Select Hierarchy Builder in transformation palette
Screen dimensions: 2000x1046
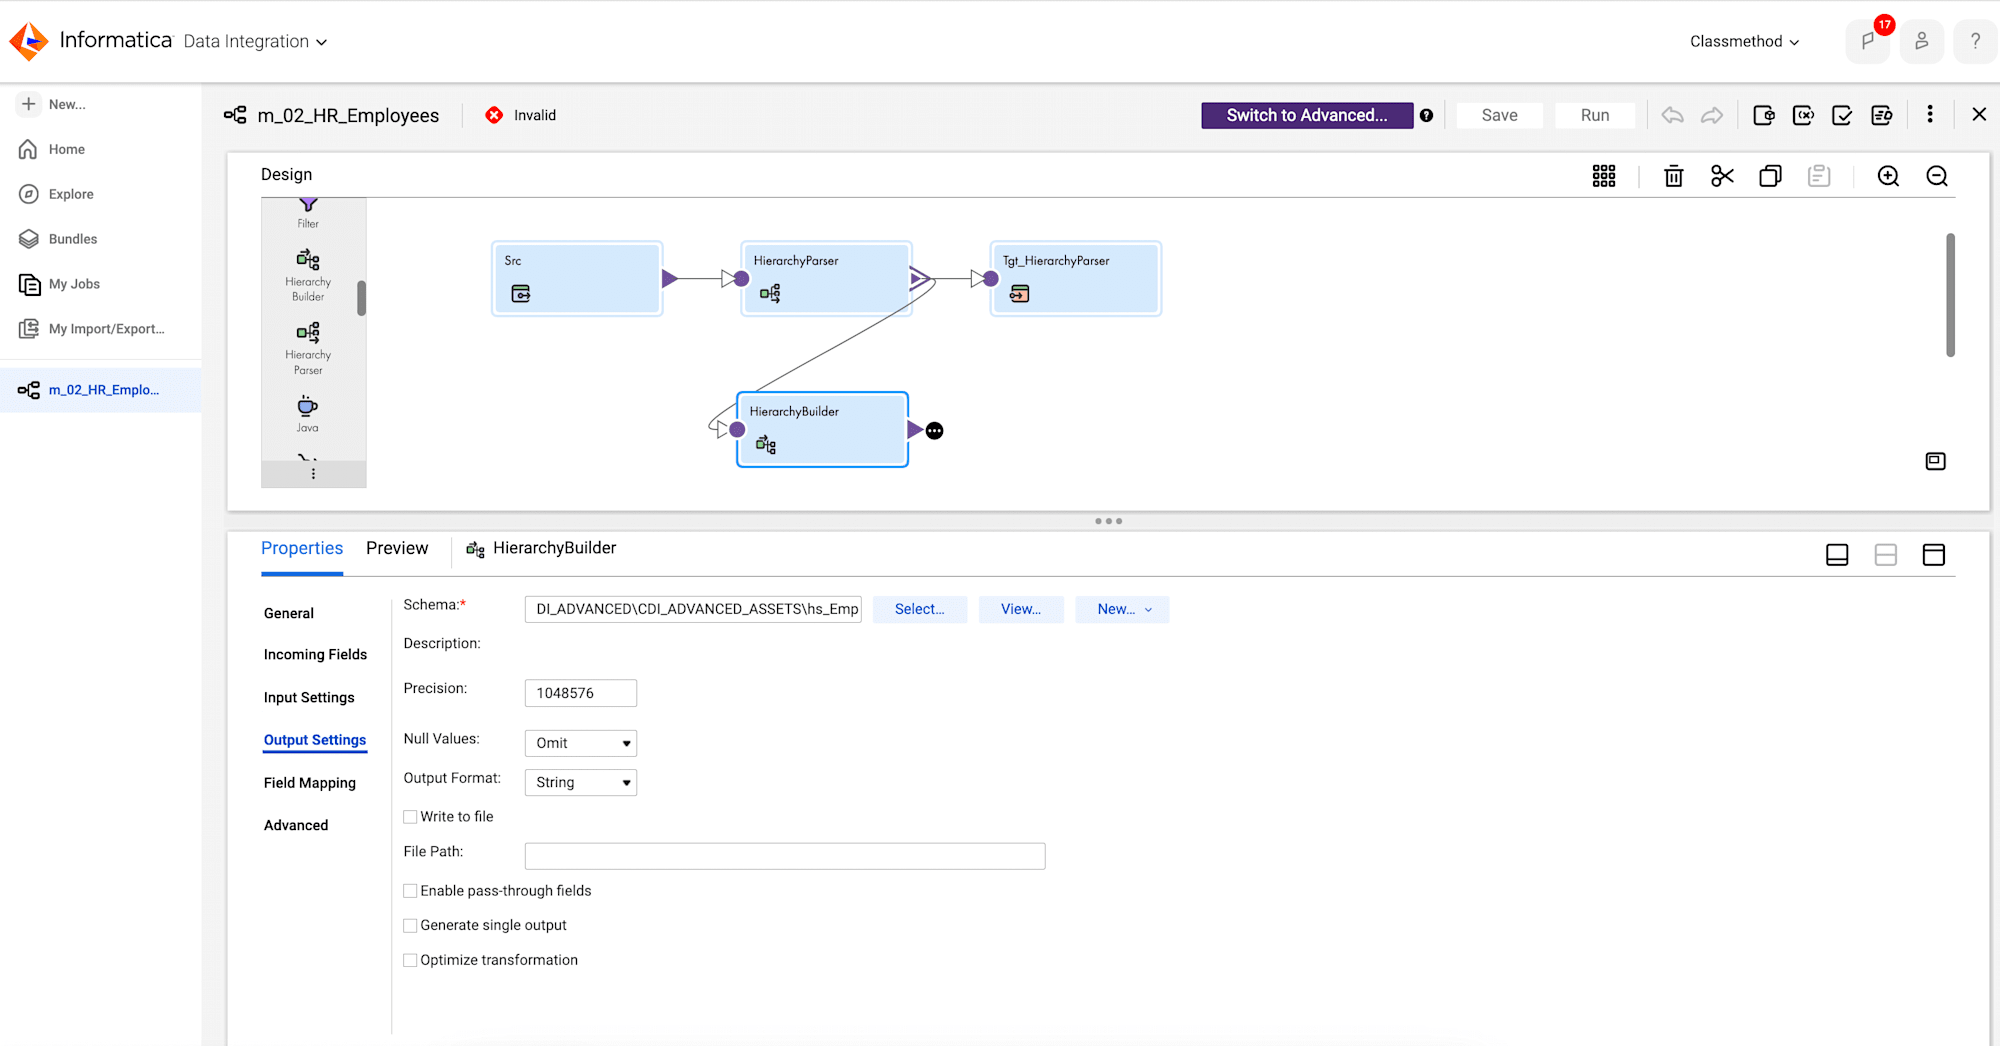click(x=308, y=274)
